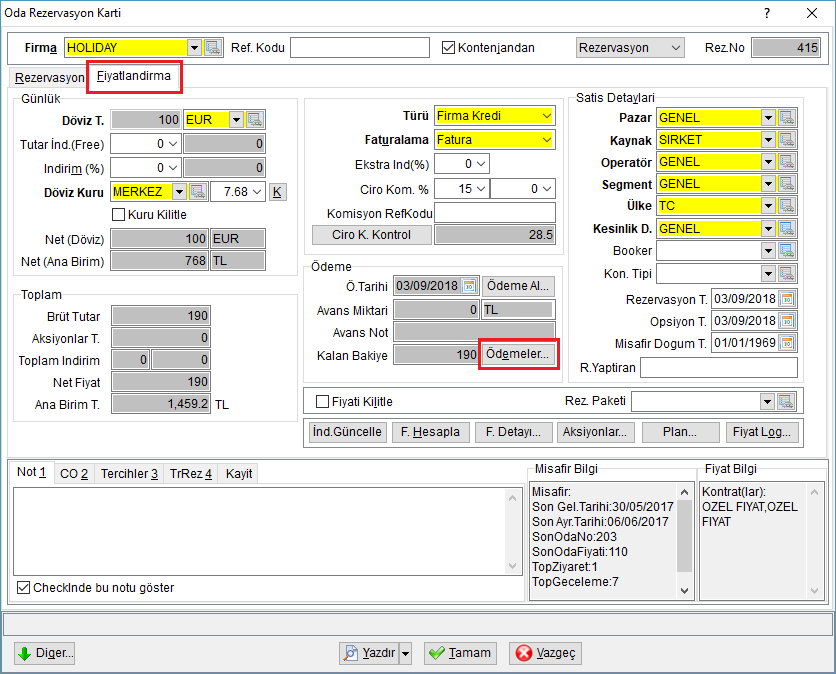
Task: Open F. Detayı... dialog
Action: [513, 432]
